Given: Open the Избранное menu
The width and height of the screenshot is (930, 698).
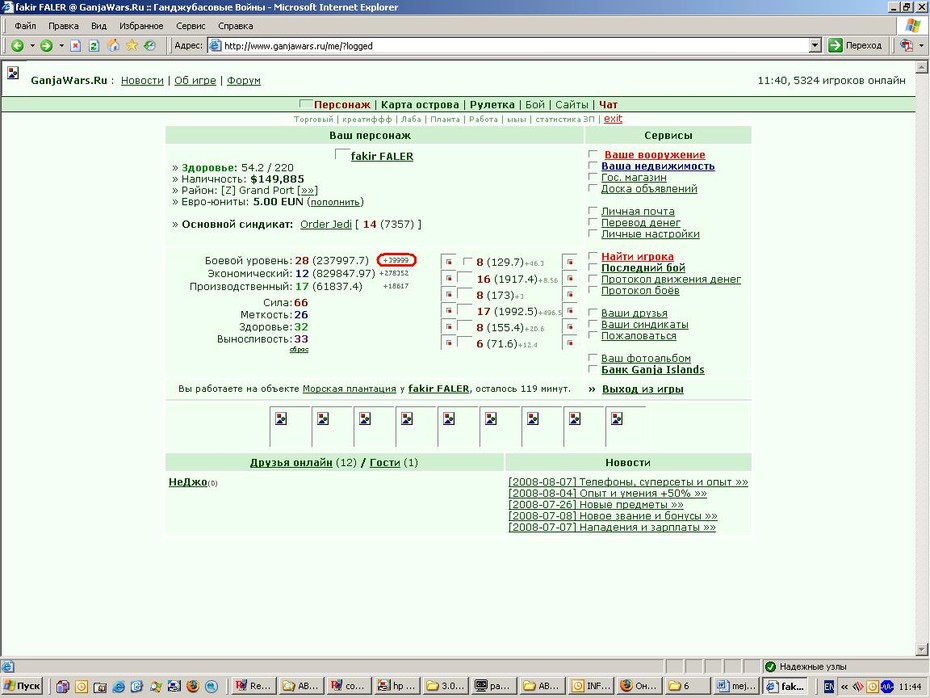Looking at the screenshot, I should point(141,26).
